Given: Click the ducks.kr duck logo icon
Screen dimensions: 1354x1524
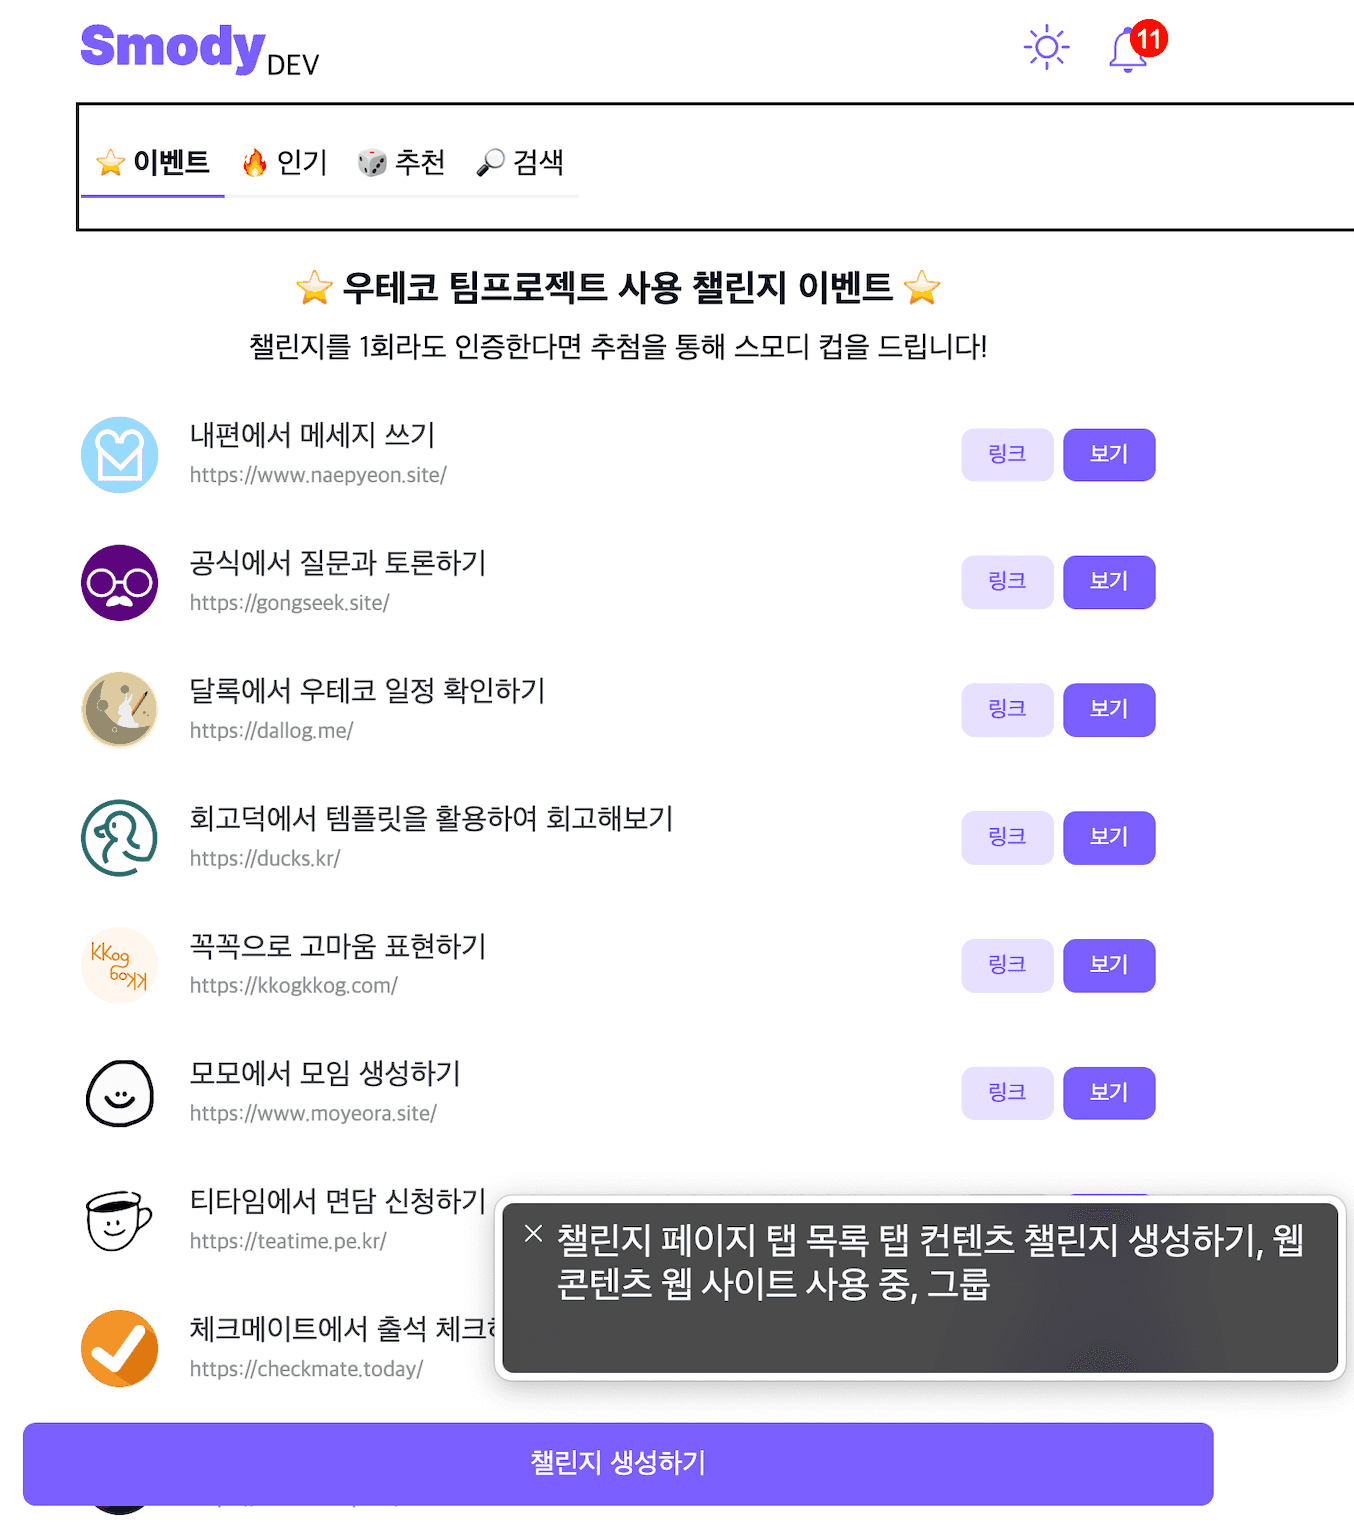Looking at the screenshot, I should (x=120, y=838).
